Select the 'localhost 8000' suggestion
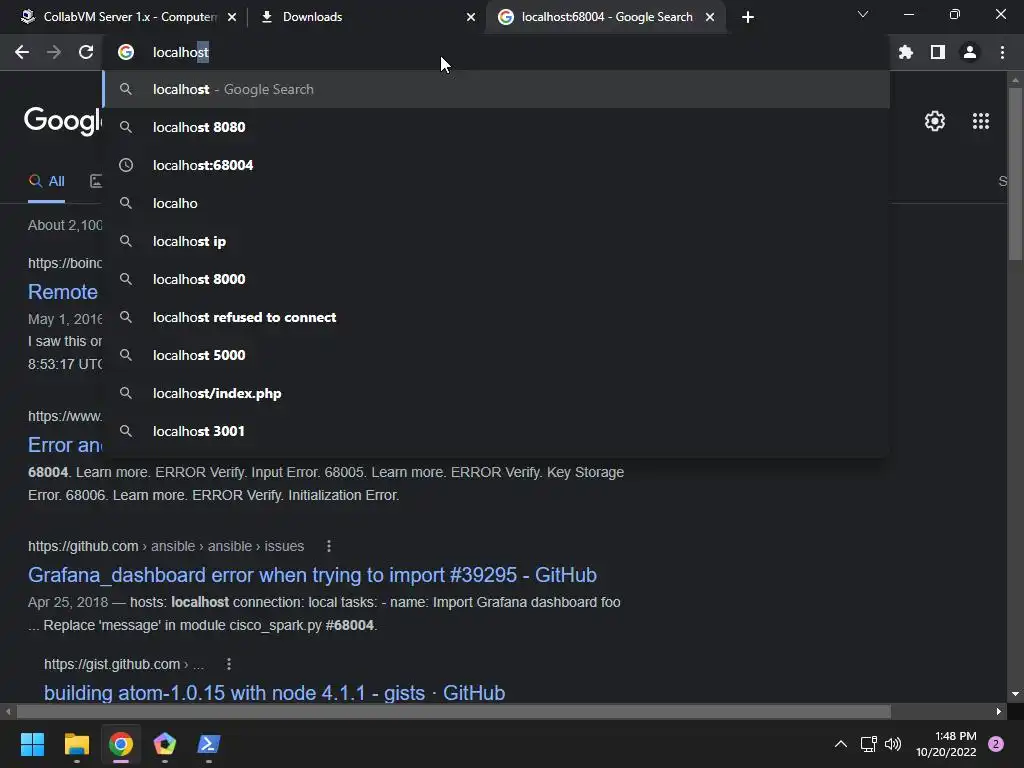Image resolution: width=1024 pixels, height=768 pixels. 496,279
